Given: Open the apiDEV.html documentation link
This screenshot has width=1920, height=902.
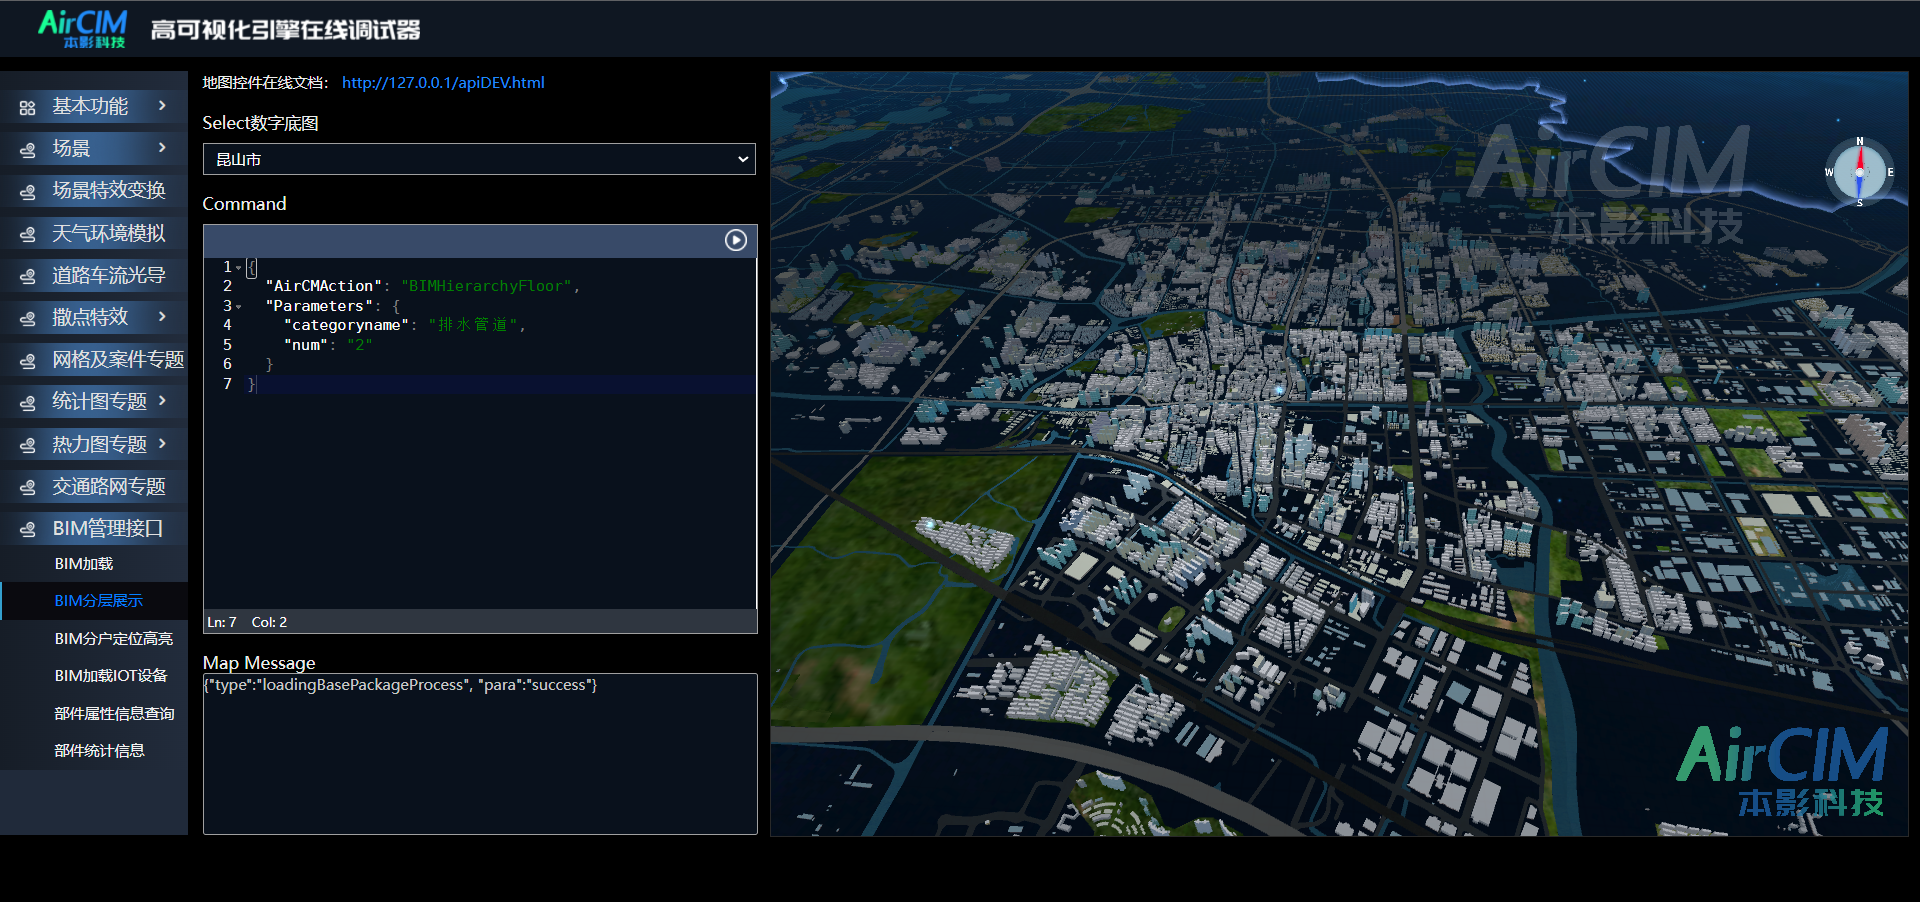Looking at the screenshot, I should point(443,83).
